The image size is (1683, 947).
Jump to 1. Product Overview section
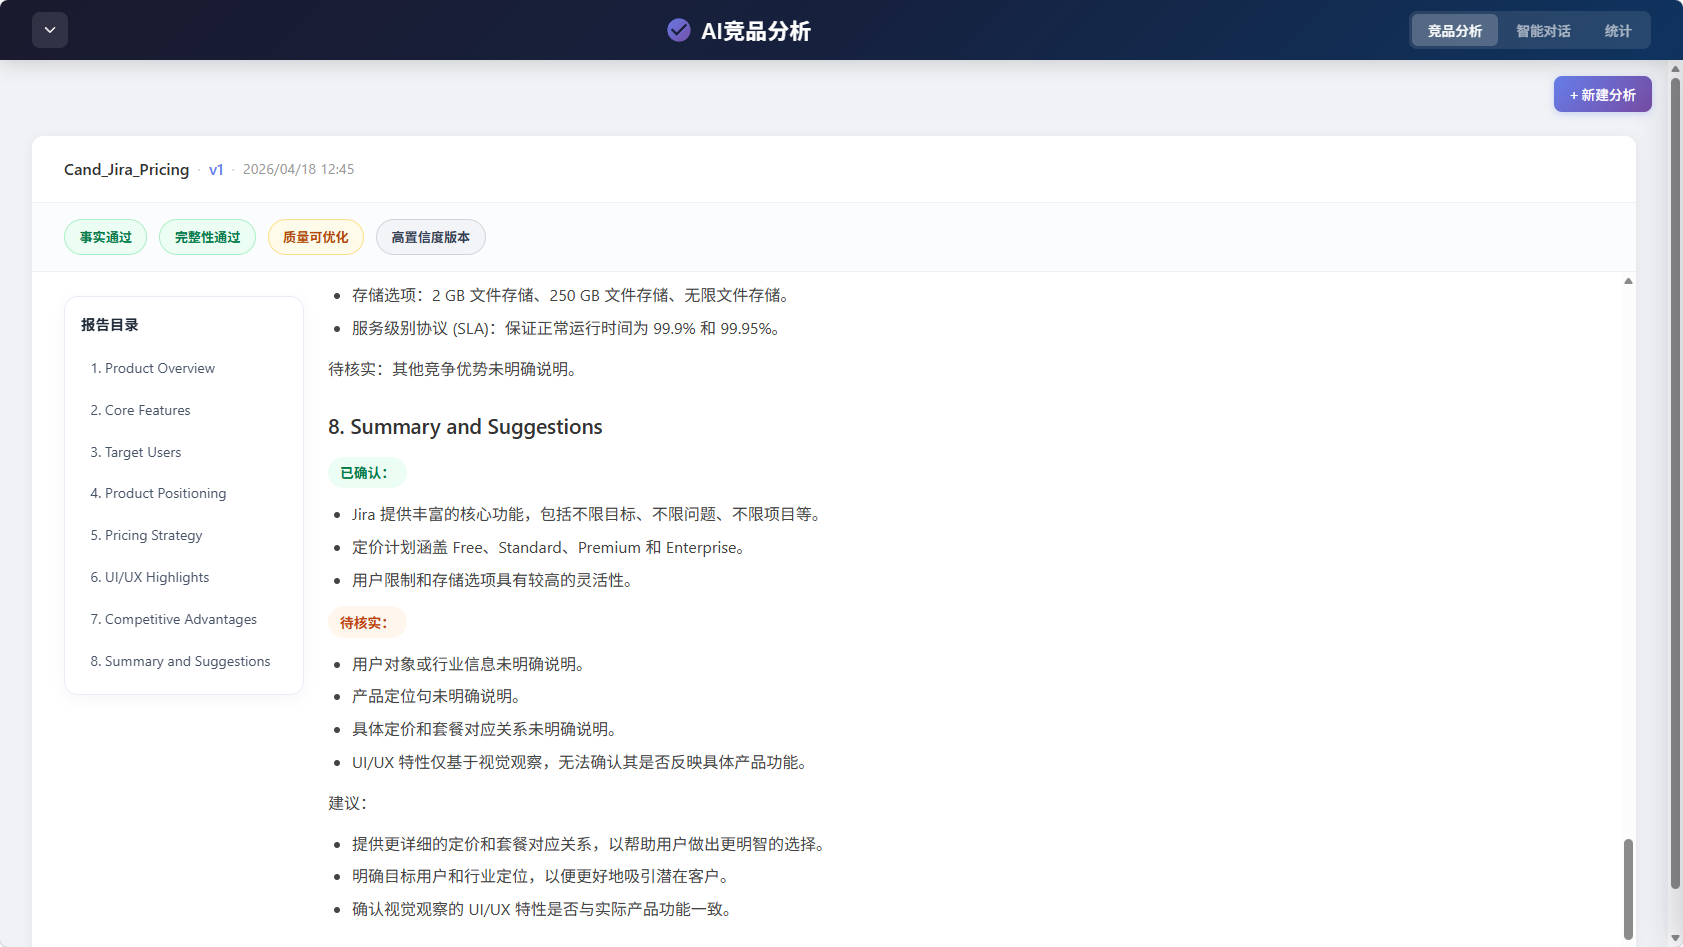coord(152,368)
